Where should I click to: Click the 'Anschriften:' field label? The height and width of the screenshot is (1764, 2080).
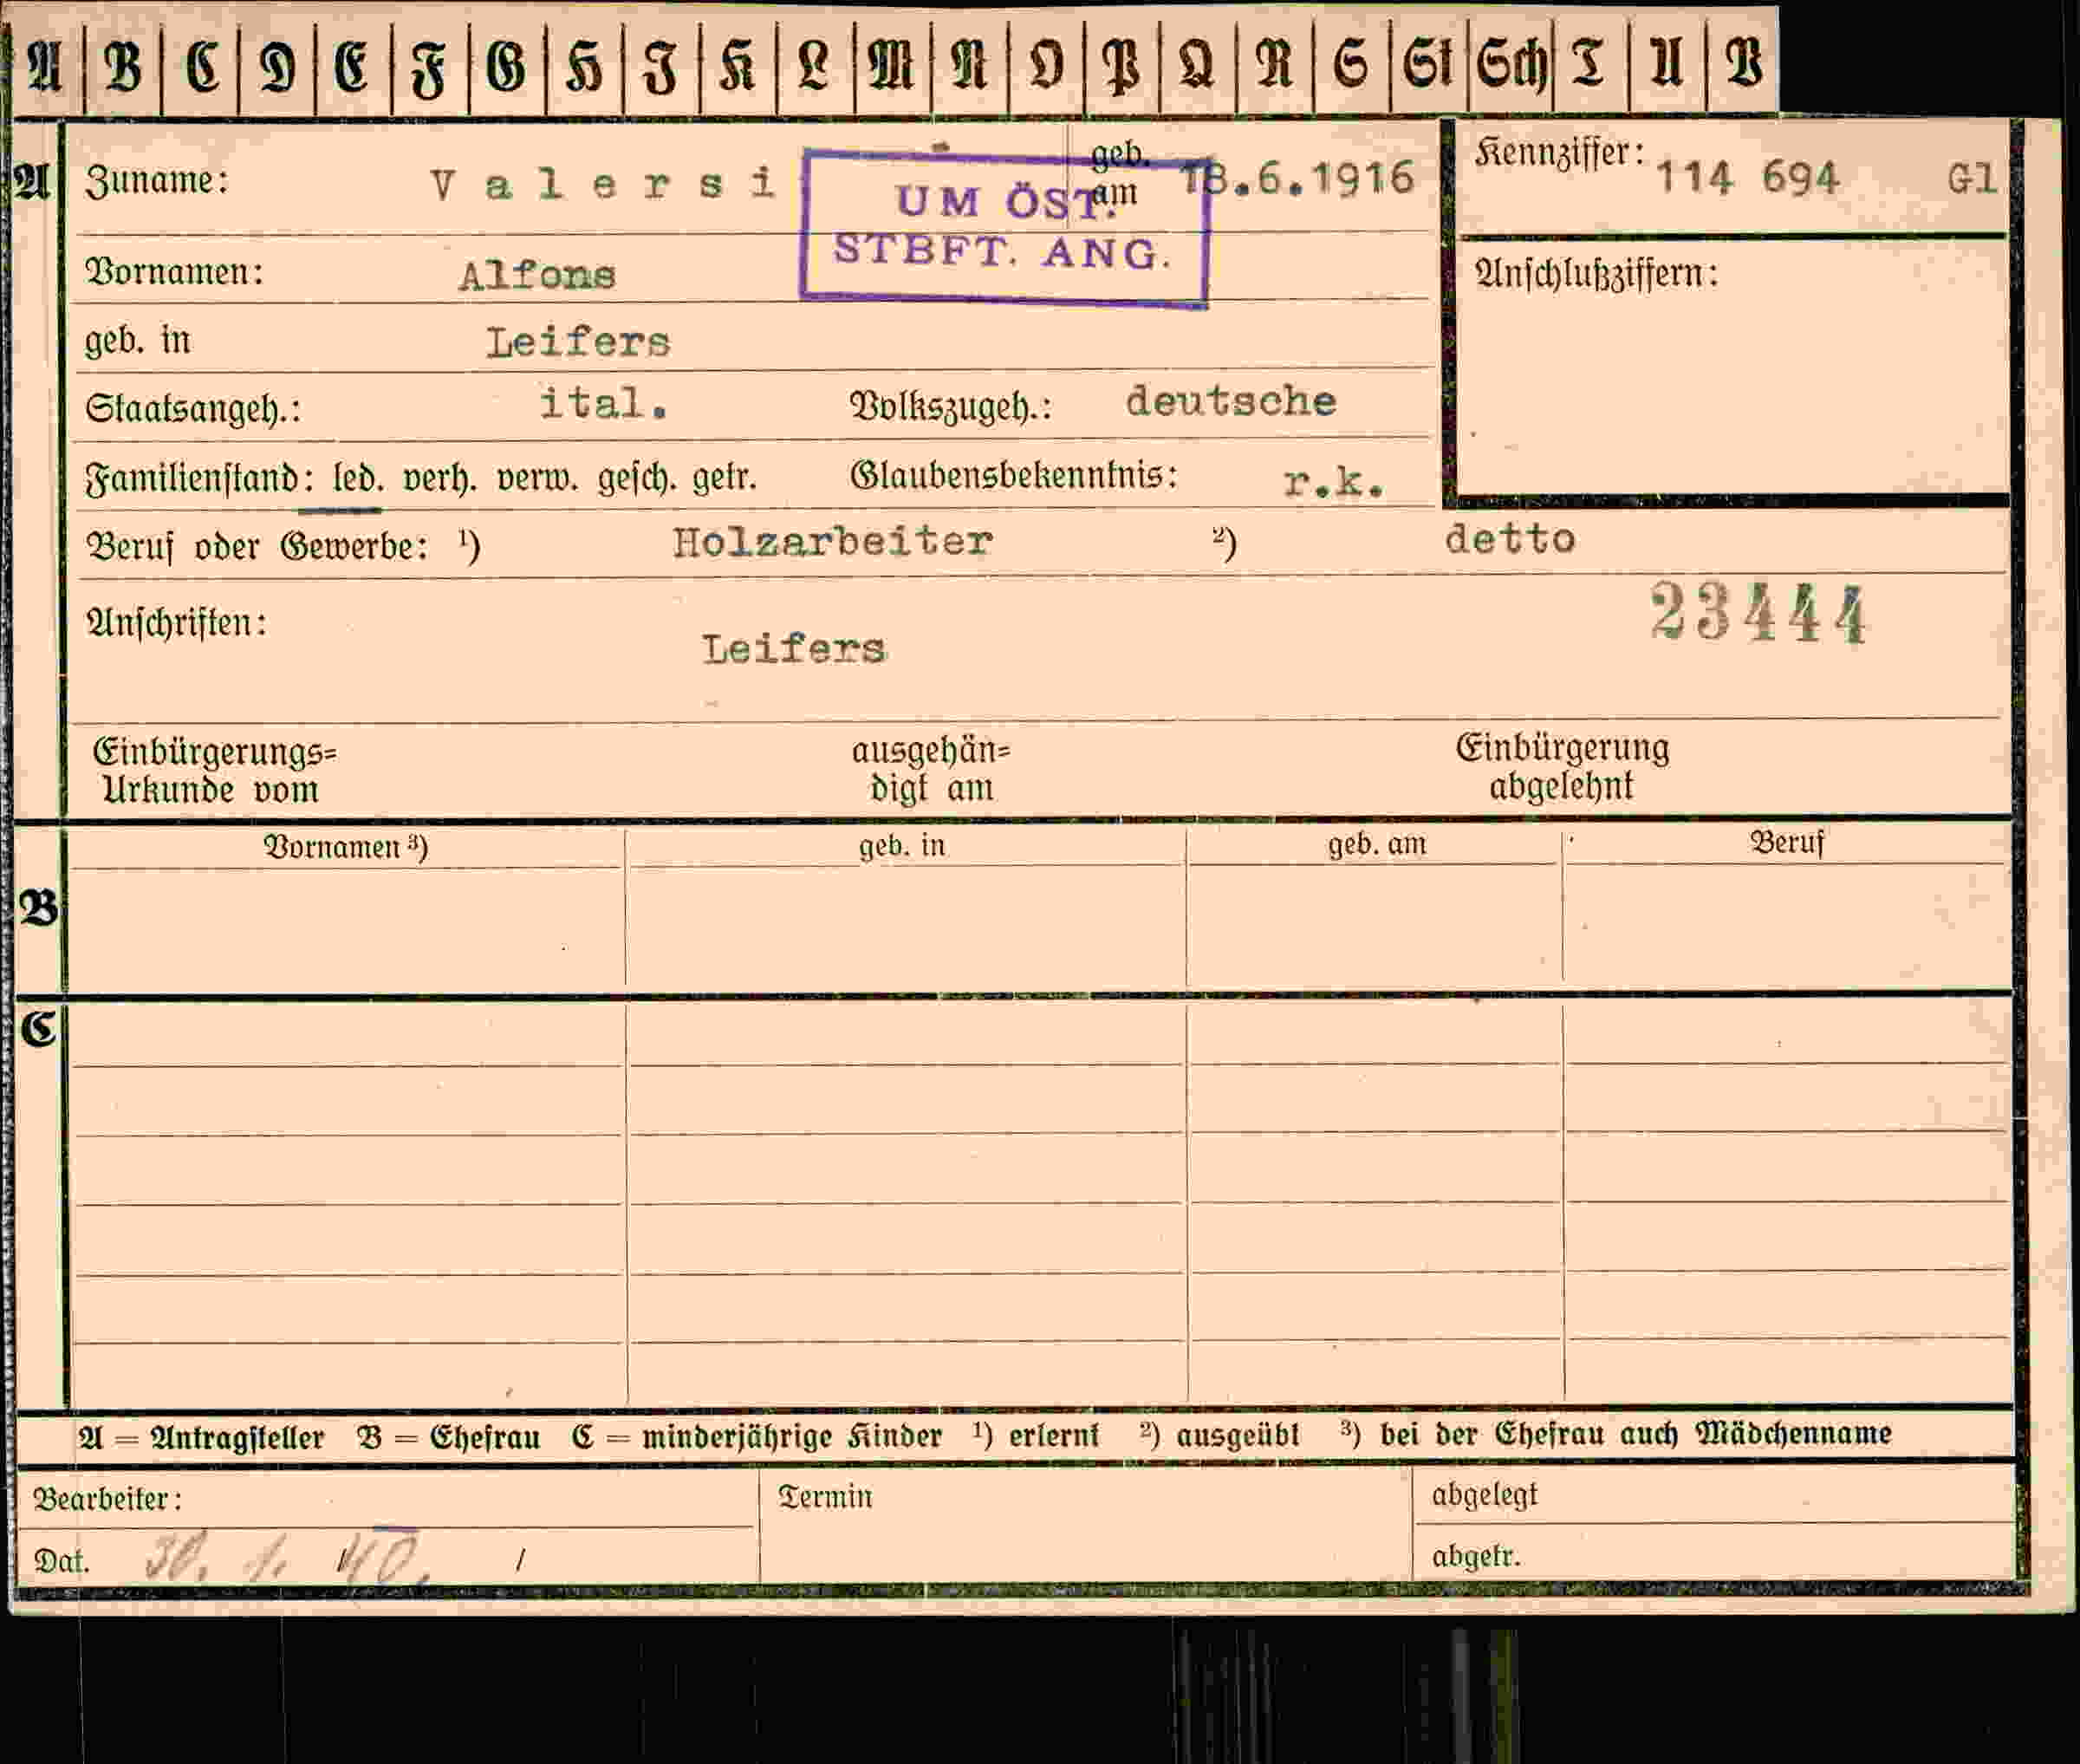coord(176,623)
